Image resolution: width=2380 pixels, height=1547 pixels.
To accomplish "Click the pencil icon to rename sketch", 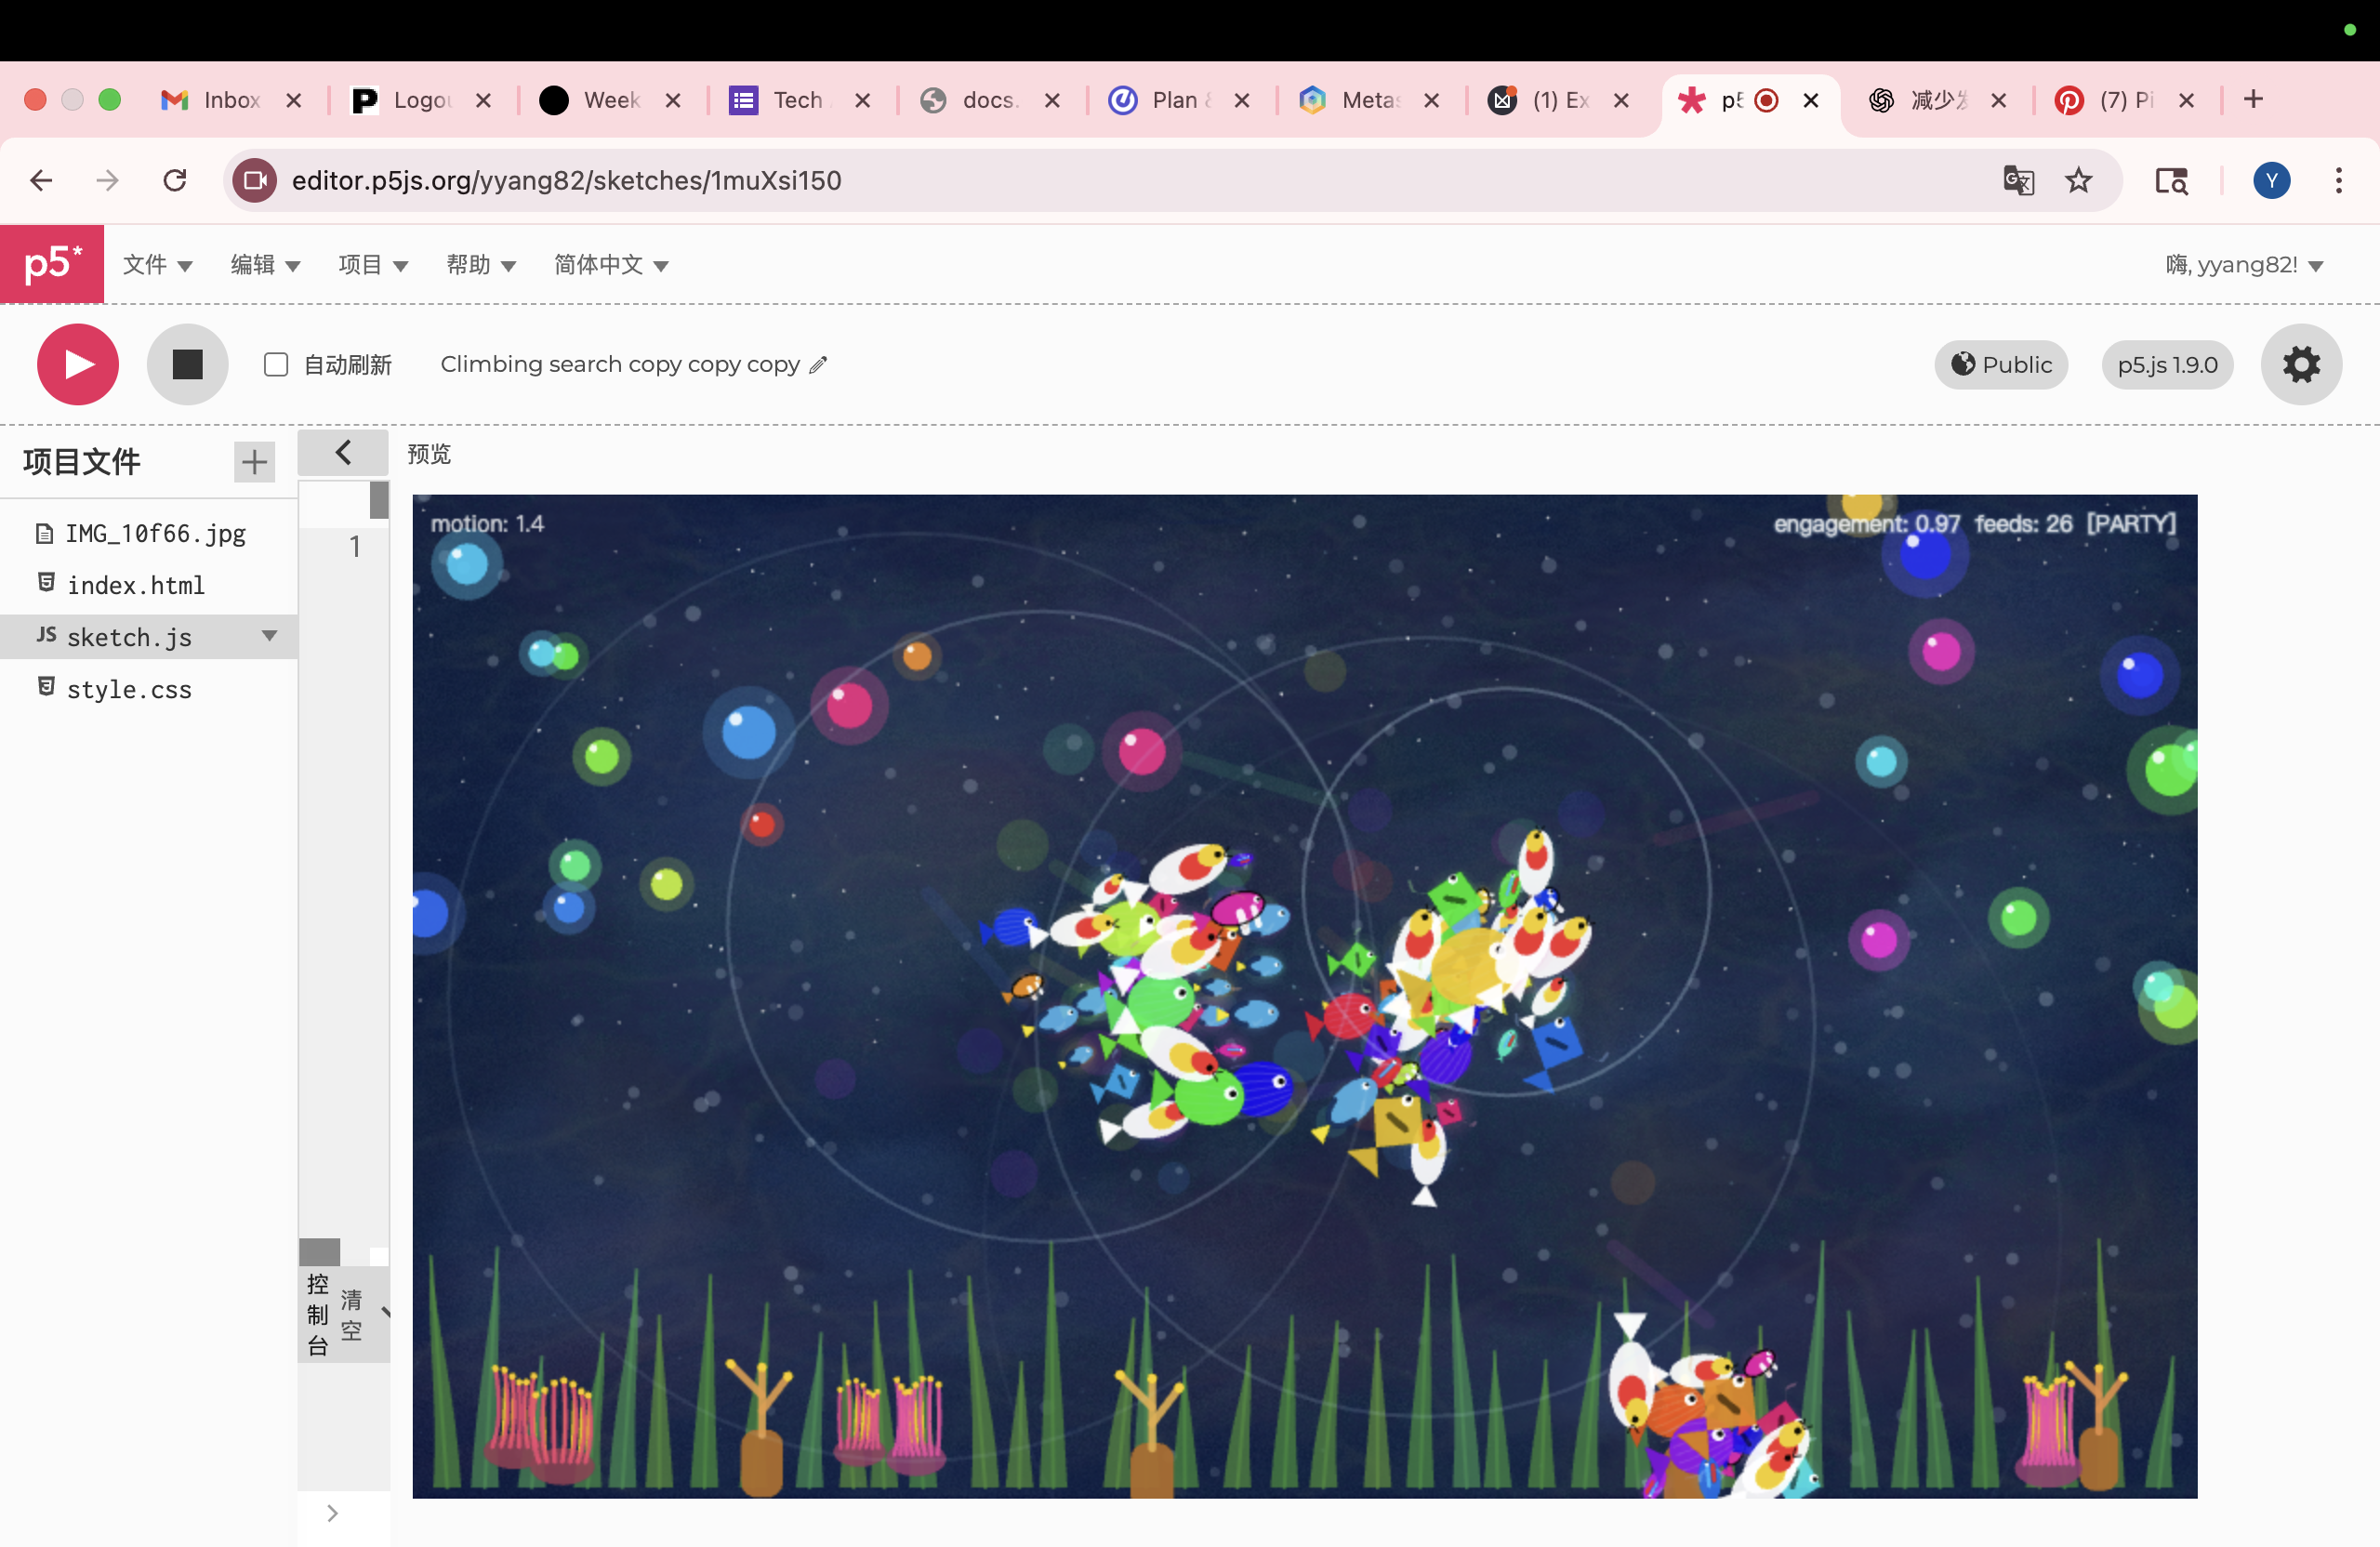I will click(818, 365).
